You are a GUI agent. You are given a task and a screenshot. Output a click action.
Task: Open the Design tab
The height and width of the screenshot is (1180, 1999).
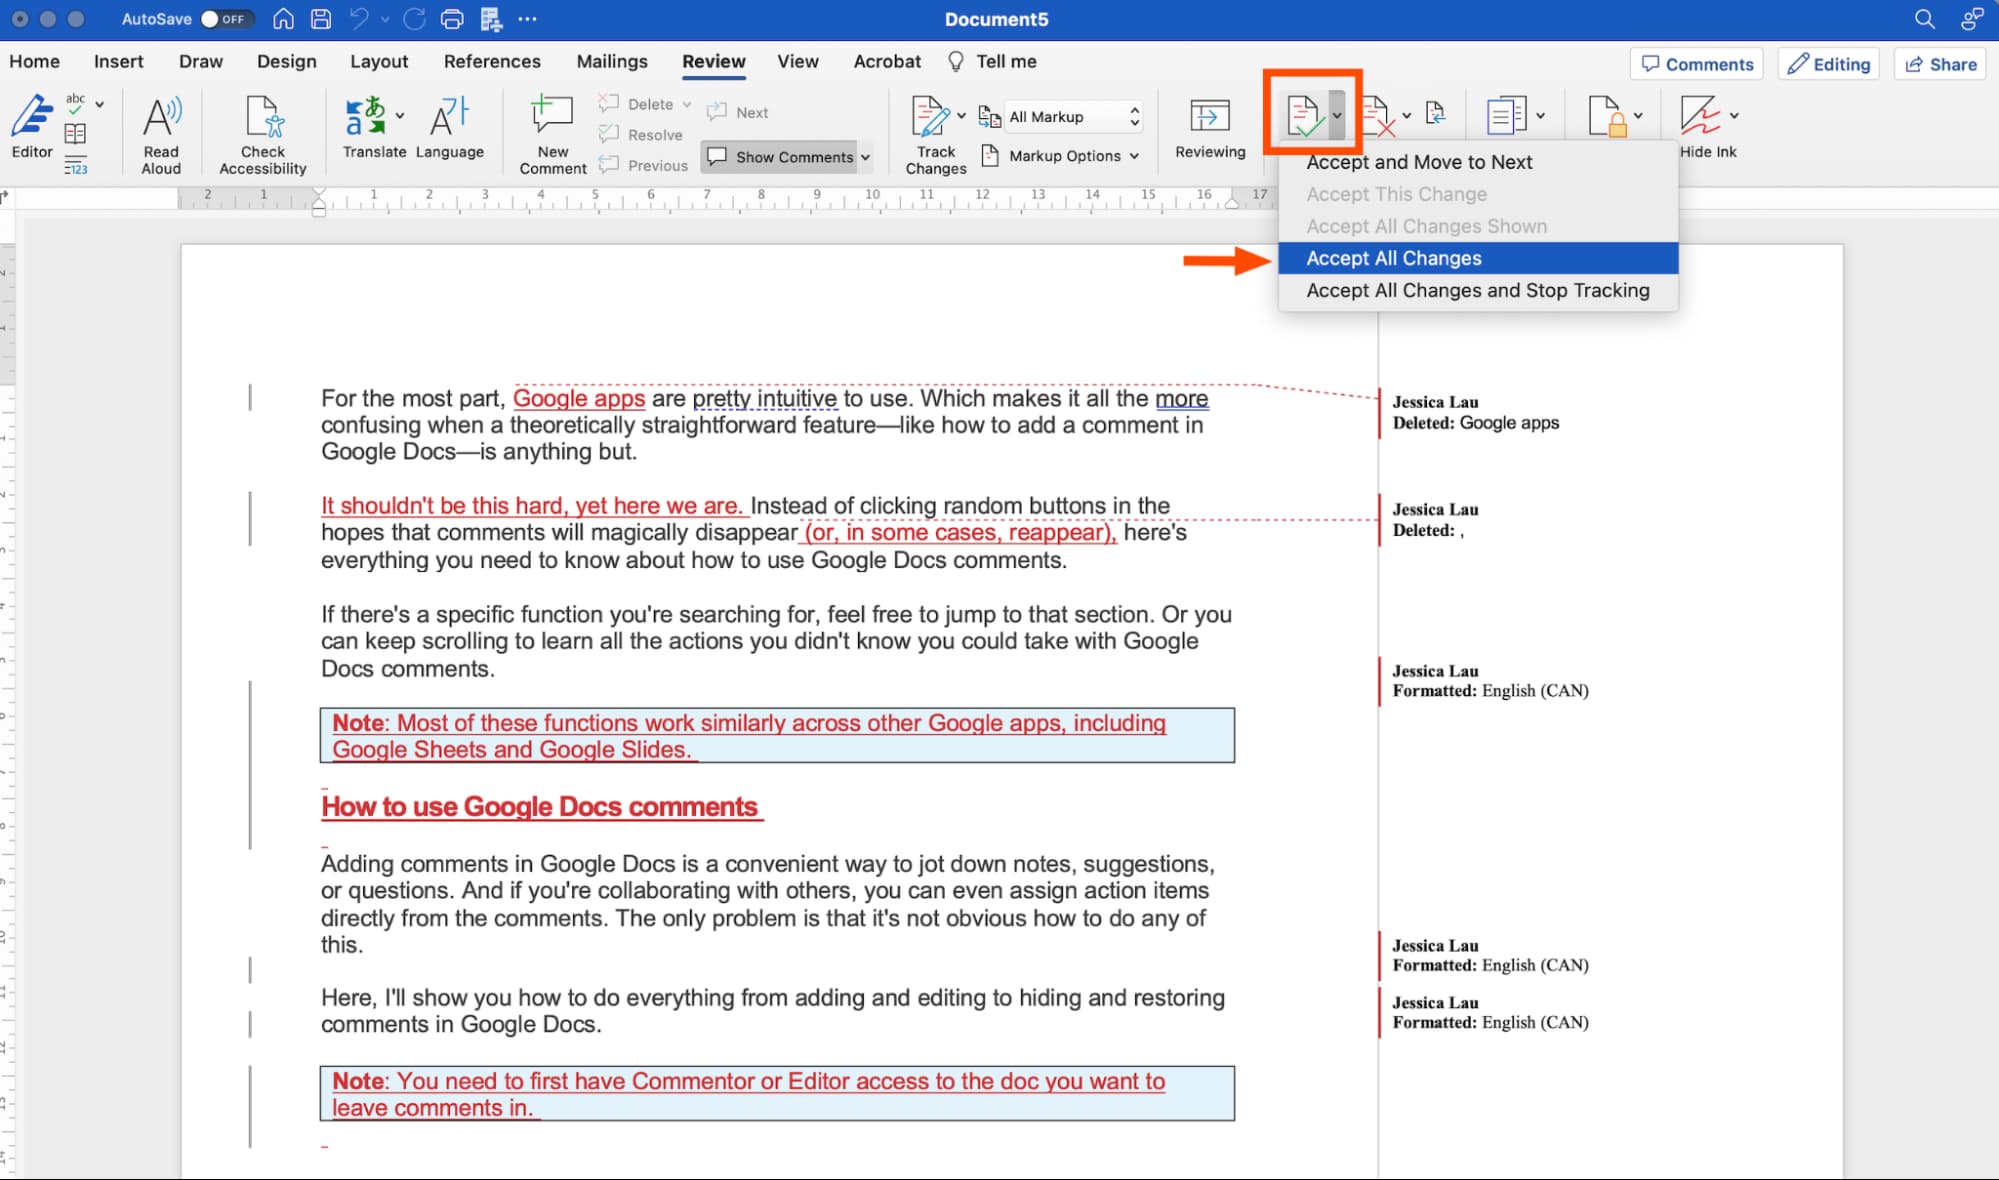286,61
